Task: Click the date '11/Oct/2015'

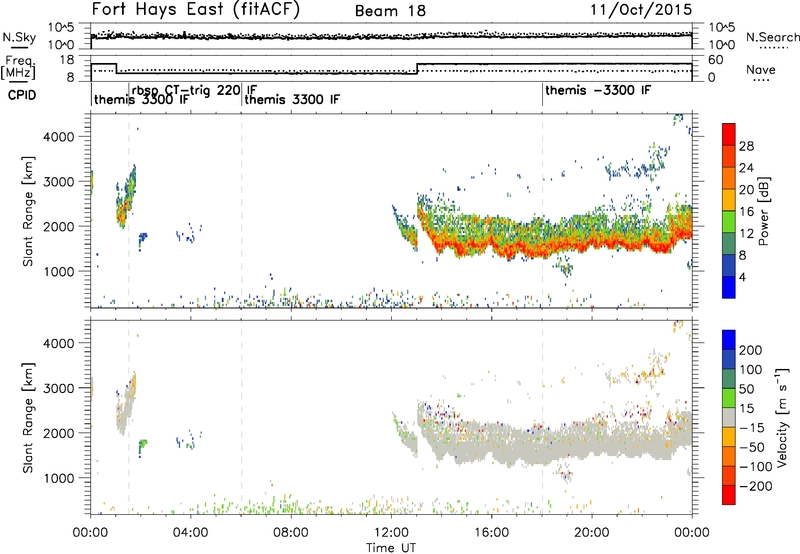Action: click(641, 10)
